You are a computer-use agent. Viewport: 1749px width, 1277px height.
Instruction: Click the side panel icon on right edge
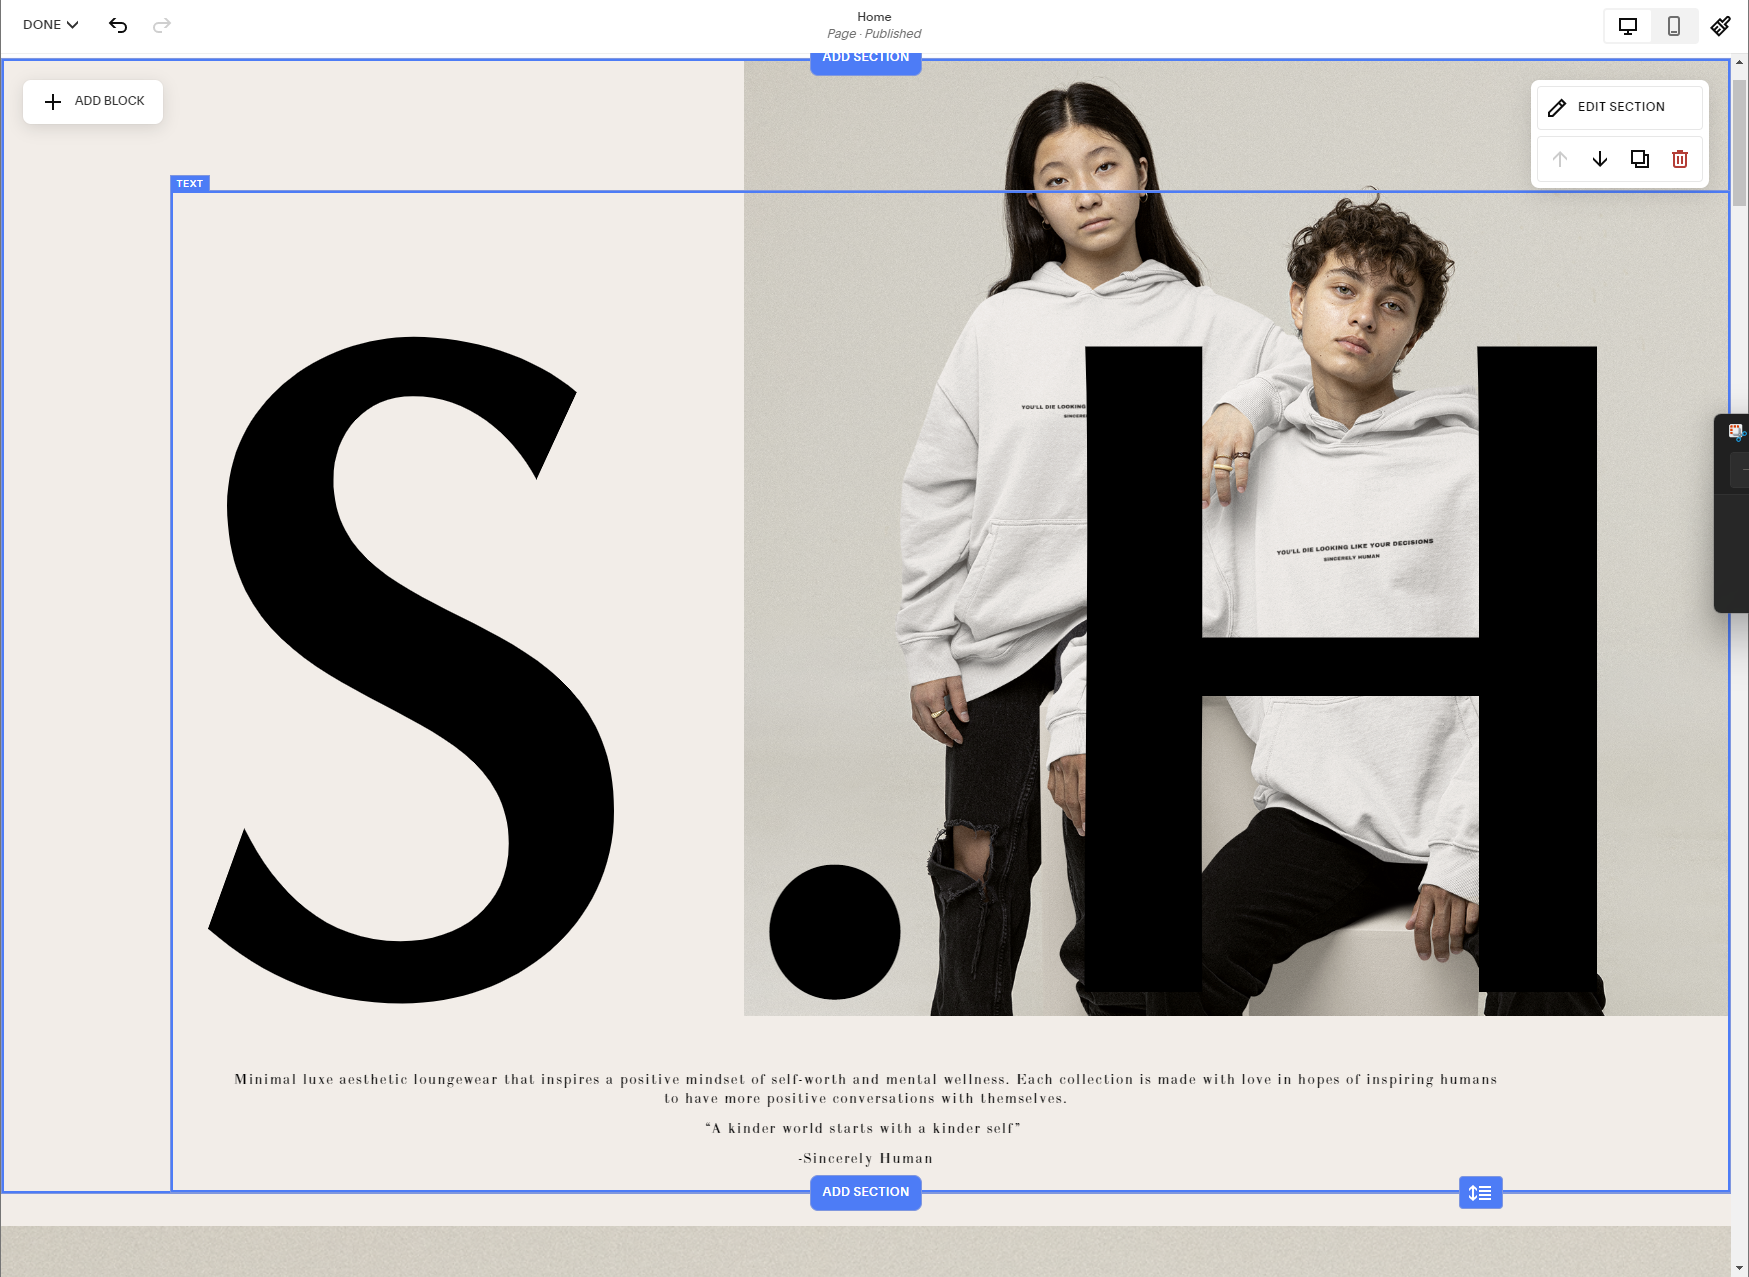point(1736,432)
